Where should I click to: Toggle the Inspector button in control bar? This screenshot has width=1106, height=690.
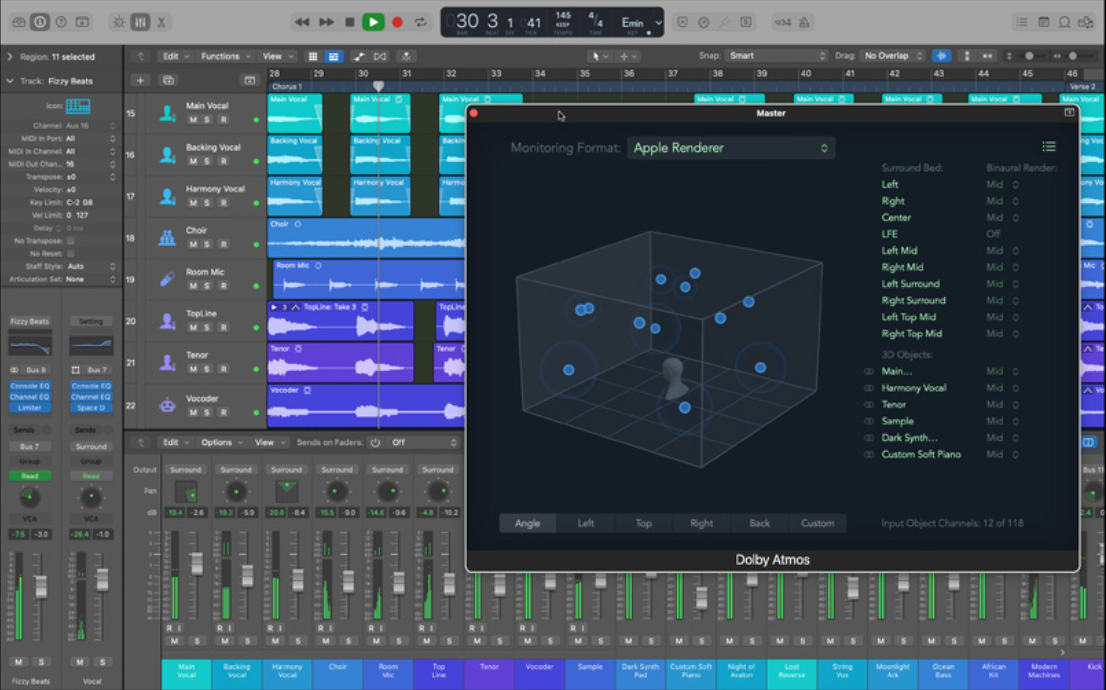pyautogui.click(x=40, y=22)
